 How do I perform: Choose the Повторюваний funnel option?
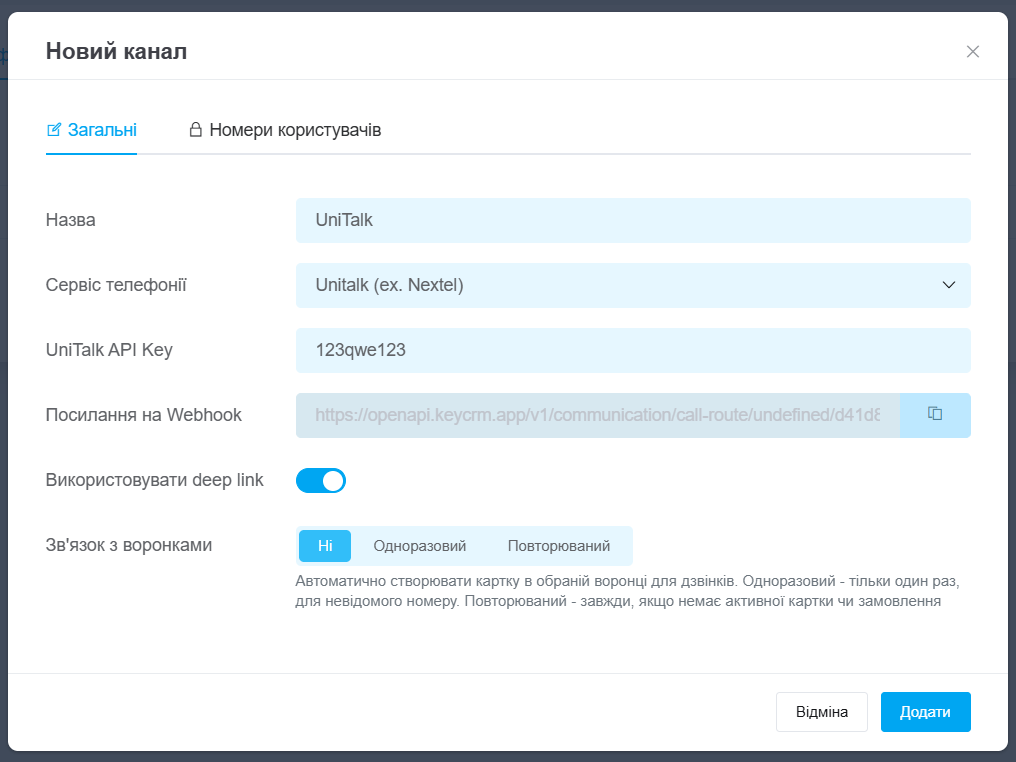click(x=558, y=546)
